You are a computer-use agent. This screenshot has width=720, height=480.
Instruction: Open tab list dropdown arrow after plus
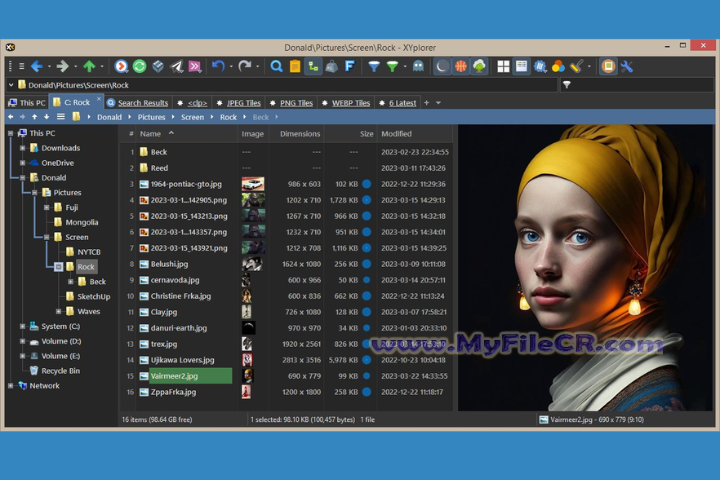coord(438,103)
